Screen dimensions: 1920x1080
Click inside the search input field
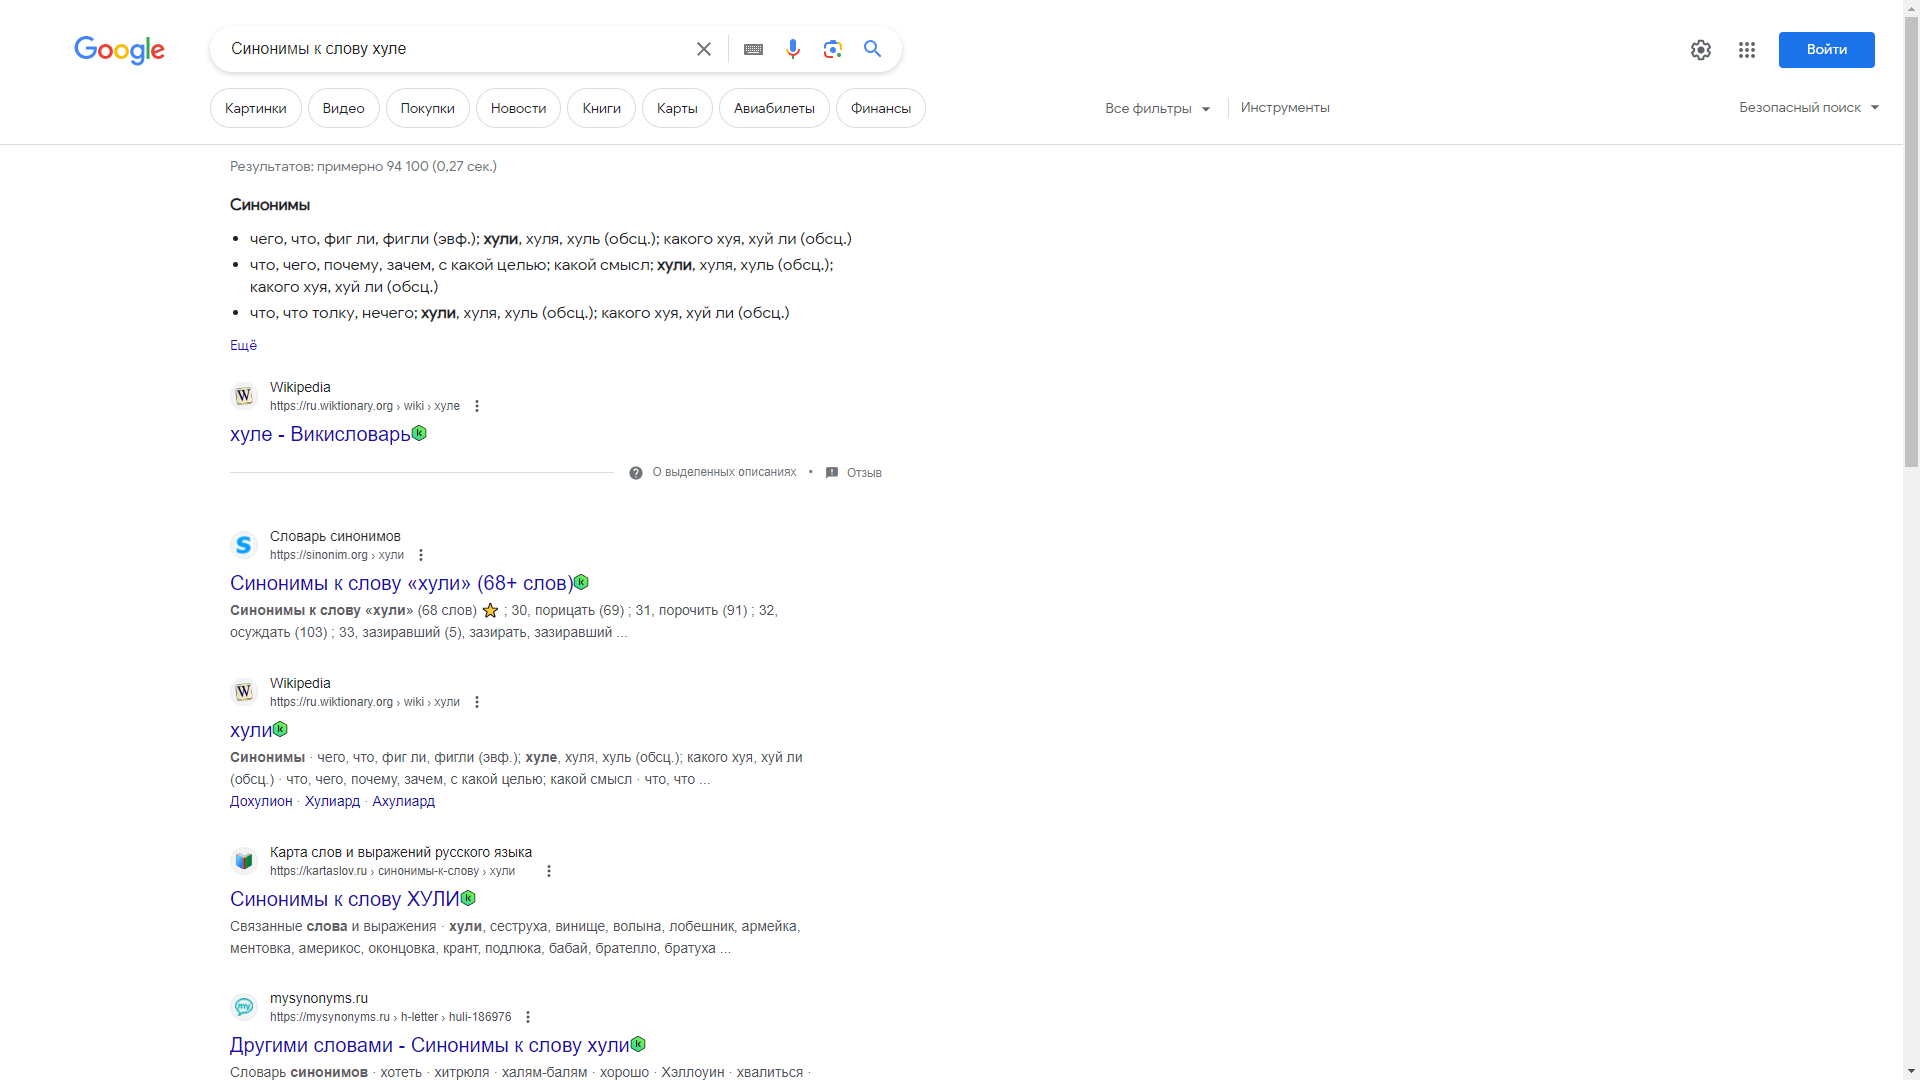tap(455, 49)
